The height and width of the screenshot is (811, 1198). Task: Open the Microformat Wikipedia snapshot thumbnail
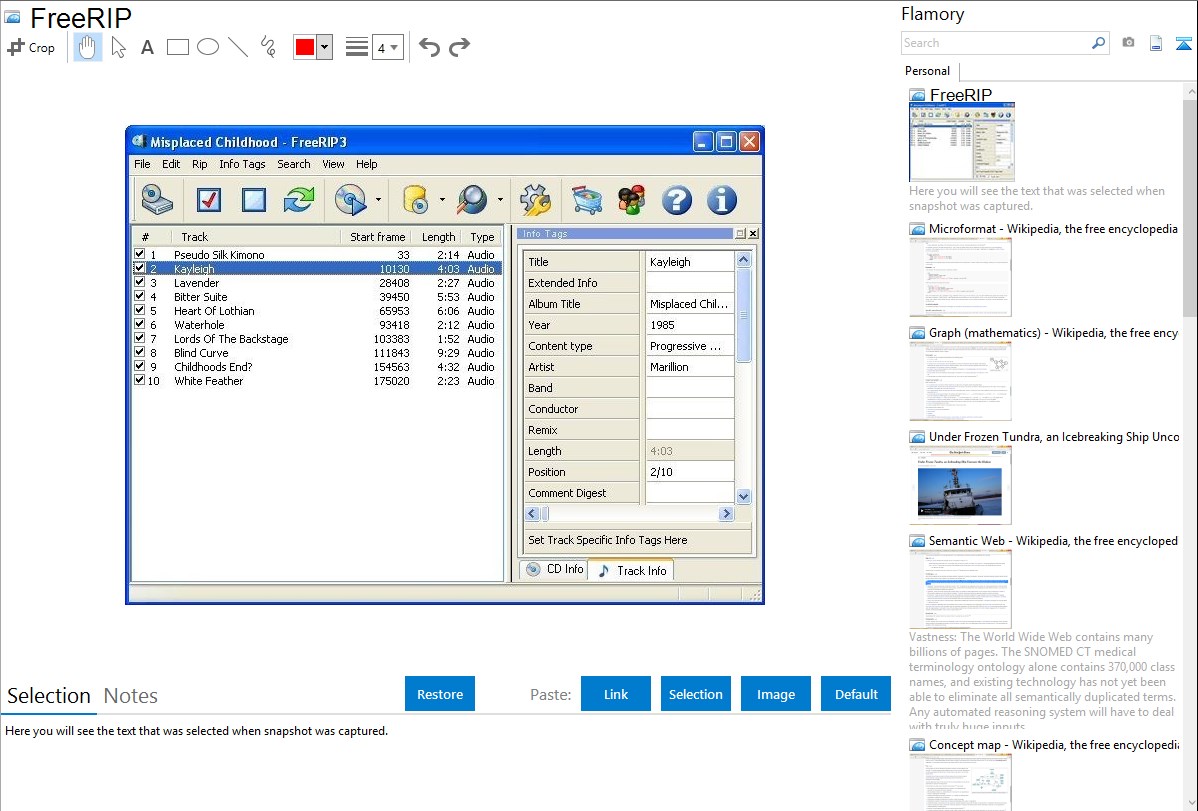point(960,277)
